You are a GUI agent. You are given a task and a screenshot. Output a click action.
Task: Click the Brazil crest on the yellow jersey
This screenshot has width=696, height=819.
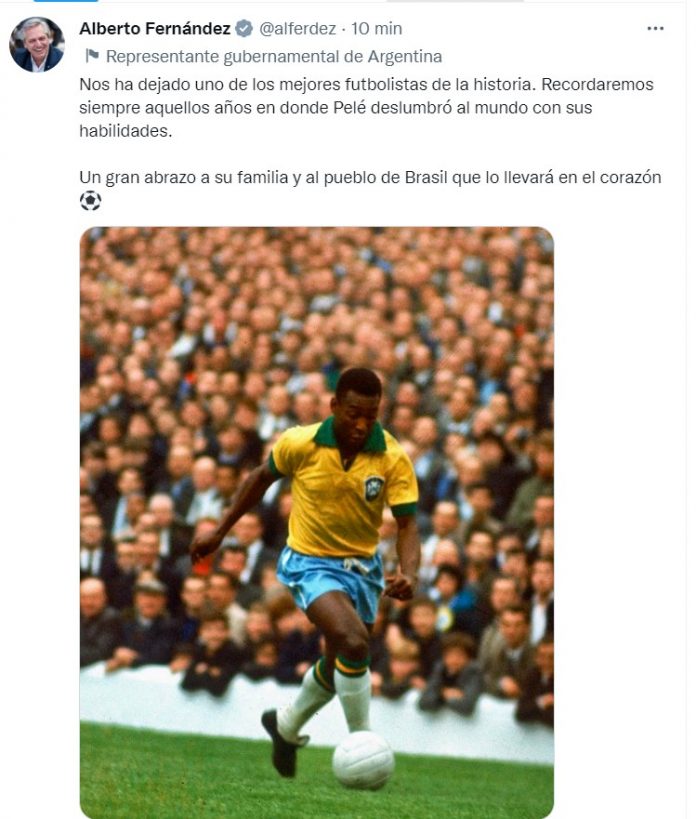(x=374, y=488)
